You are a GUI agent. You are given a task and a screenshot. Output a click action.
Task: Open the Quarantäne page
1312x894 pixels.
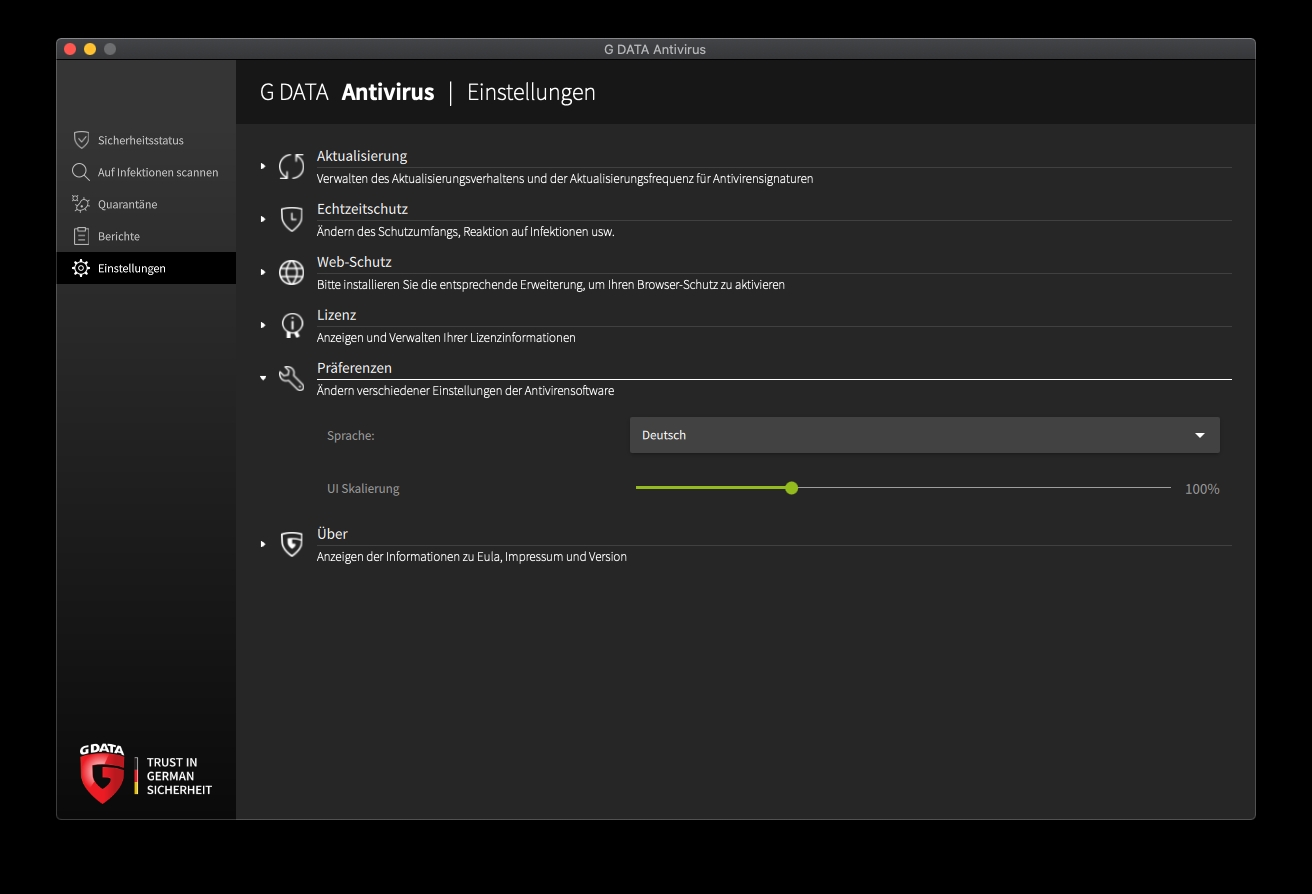(x=146, y=204)
